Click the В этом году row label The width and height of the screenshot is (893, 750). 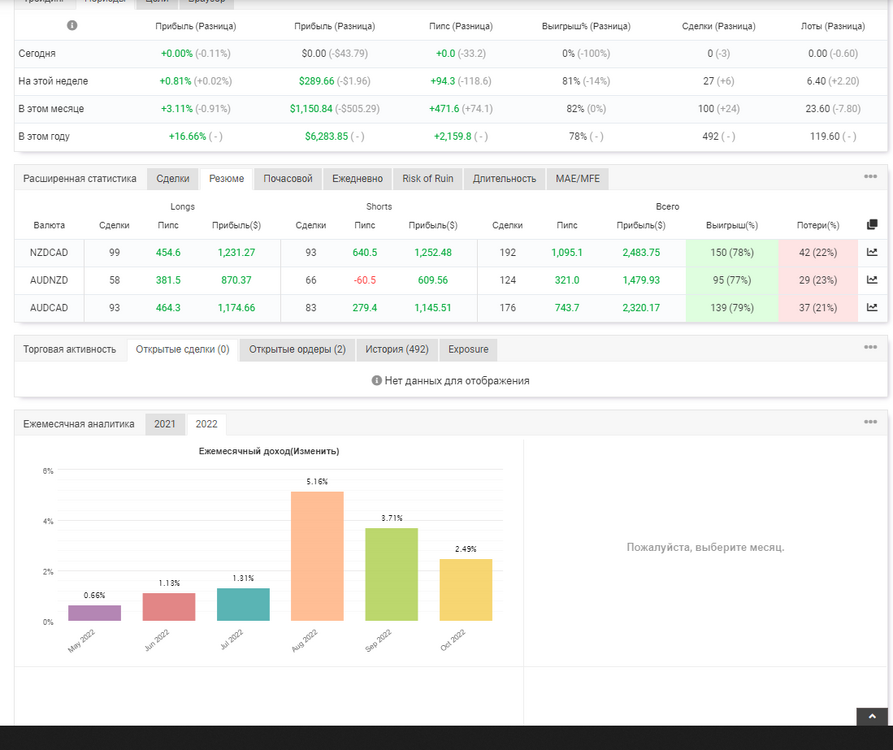point(44,137)
